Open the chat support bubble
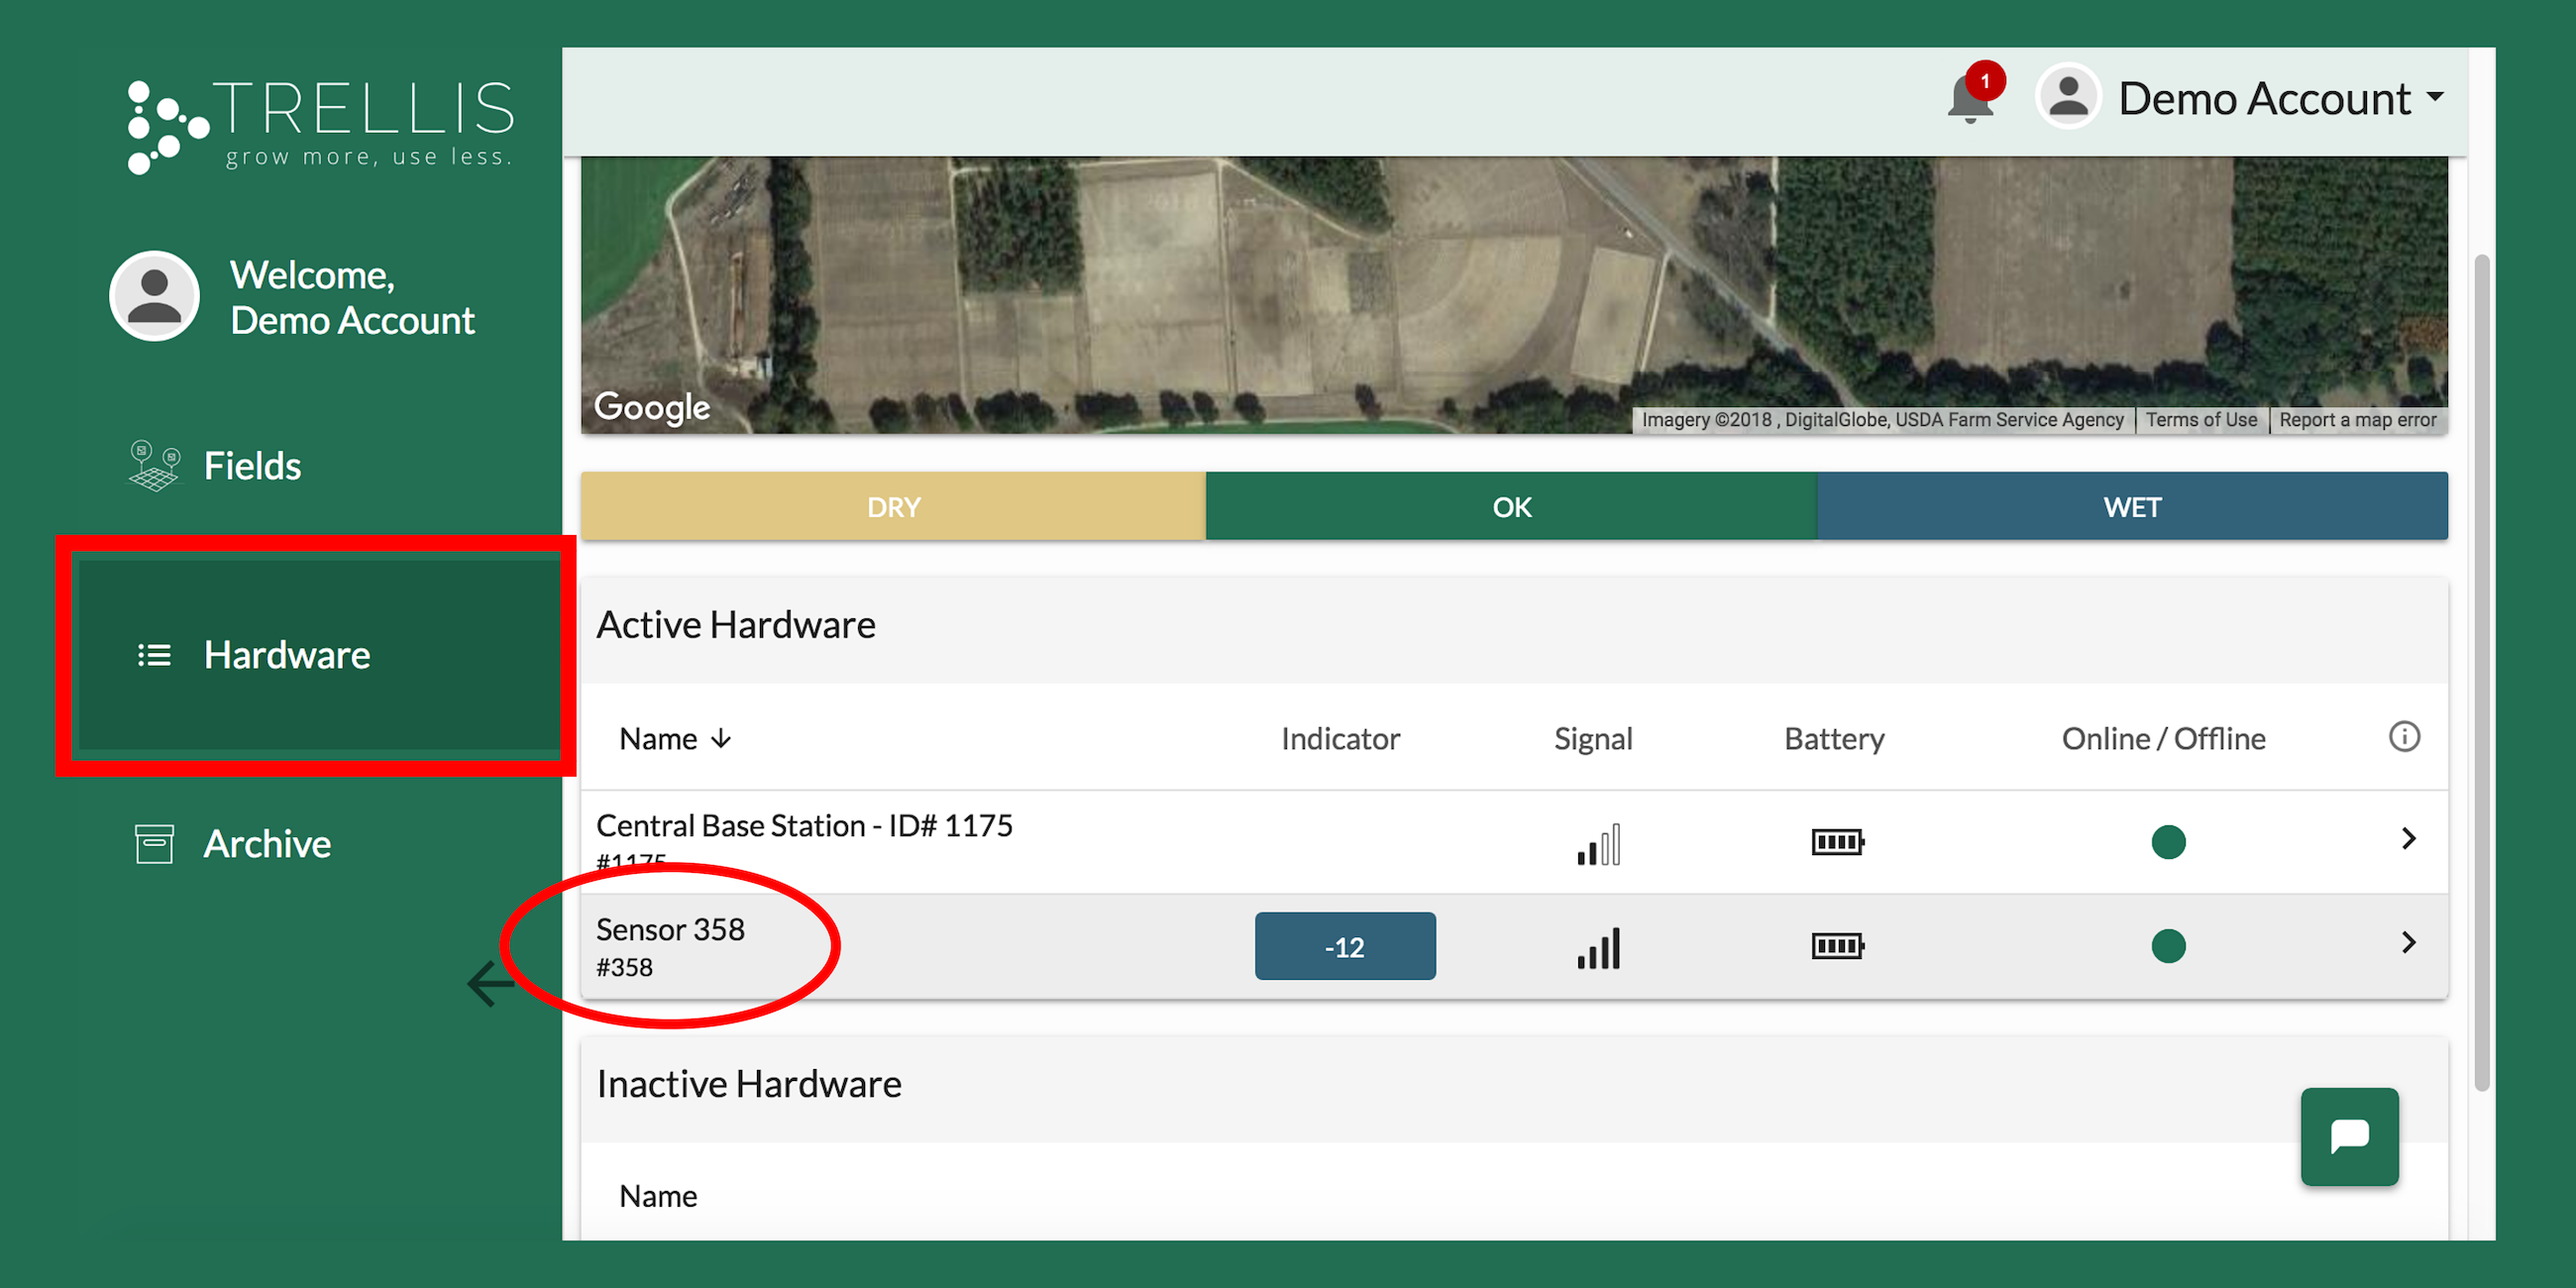 2348,1136
